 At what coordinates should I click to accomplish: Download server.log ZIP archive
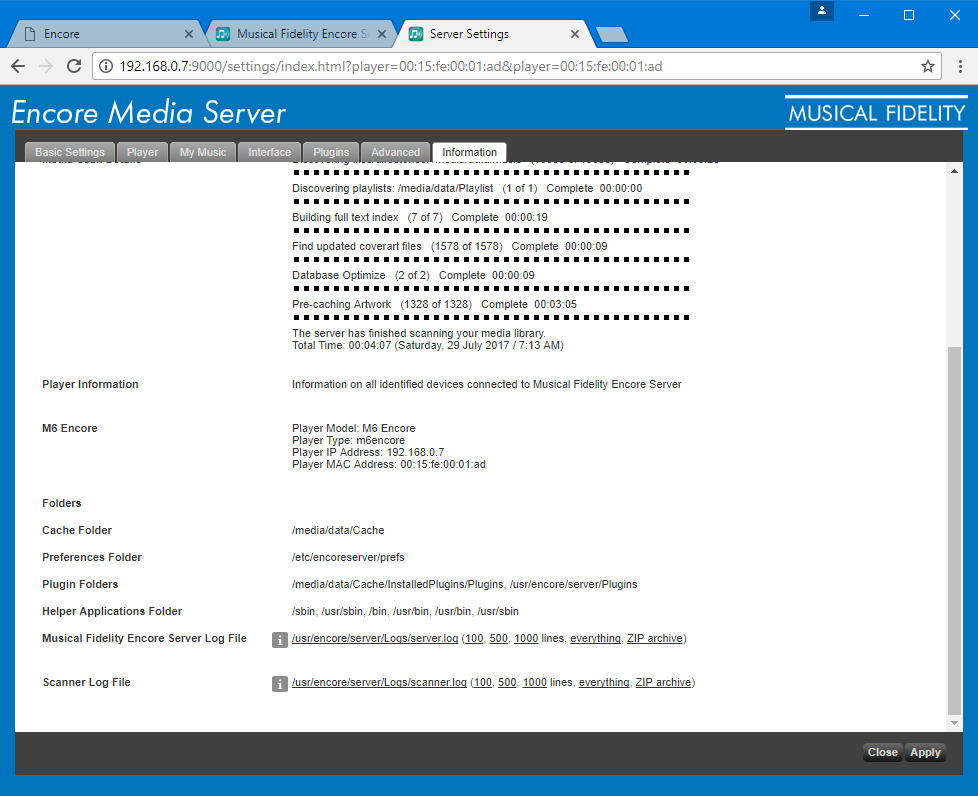pyautogui.click(x=655, y=638)
